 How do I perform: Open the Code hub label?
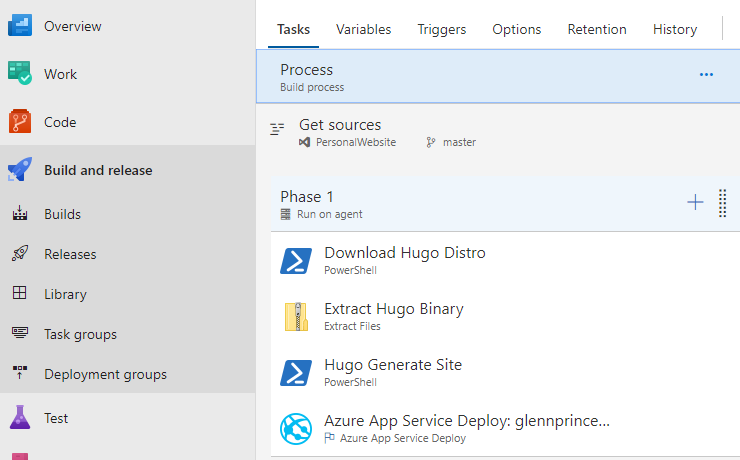(60, 122)
